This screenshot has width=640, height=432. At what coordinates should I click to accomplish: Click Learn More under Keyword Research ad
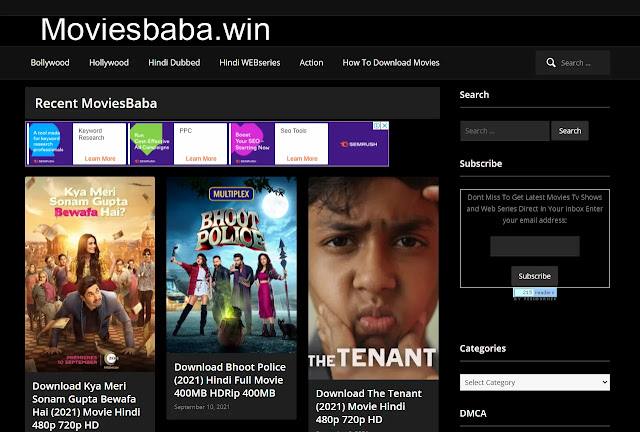(x=100, y=158)
